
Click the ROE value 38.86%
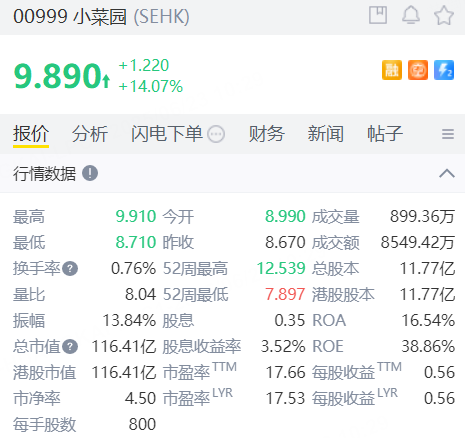[428, 346]
